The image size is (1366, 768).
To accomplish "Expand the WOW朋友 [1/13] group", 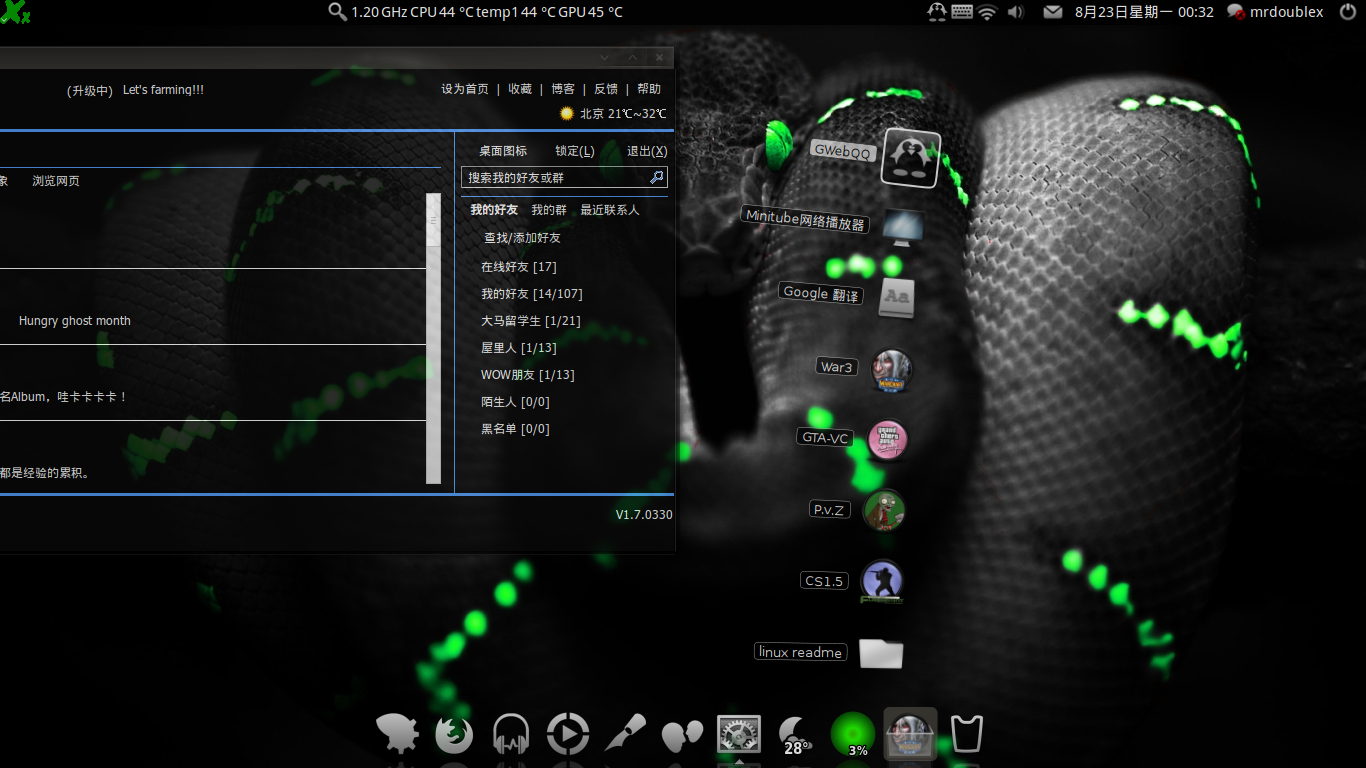I will click(527, 375).
